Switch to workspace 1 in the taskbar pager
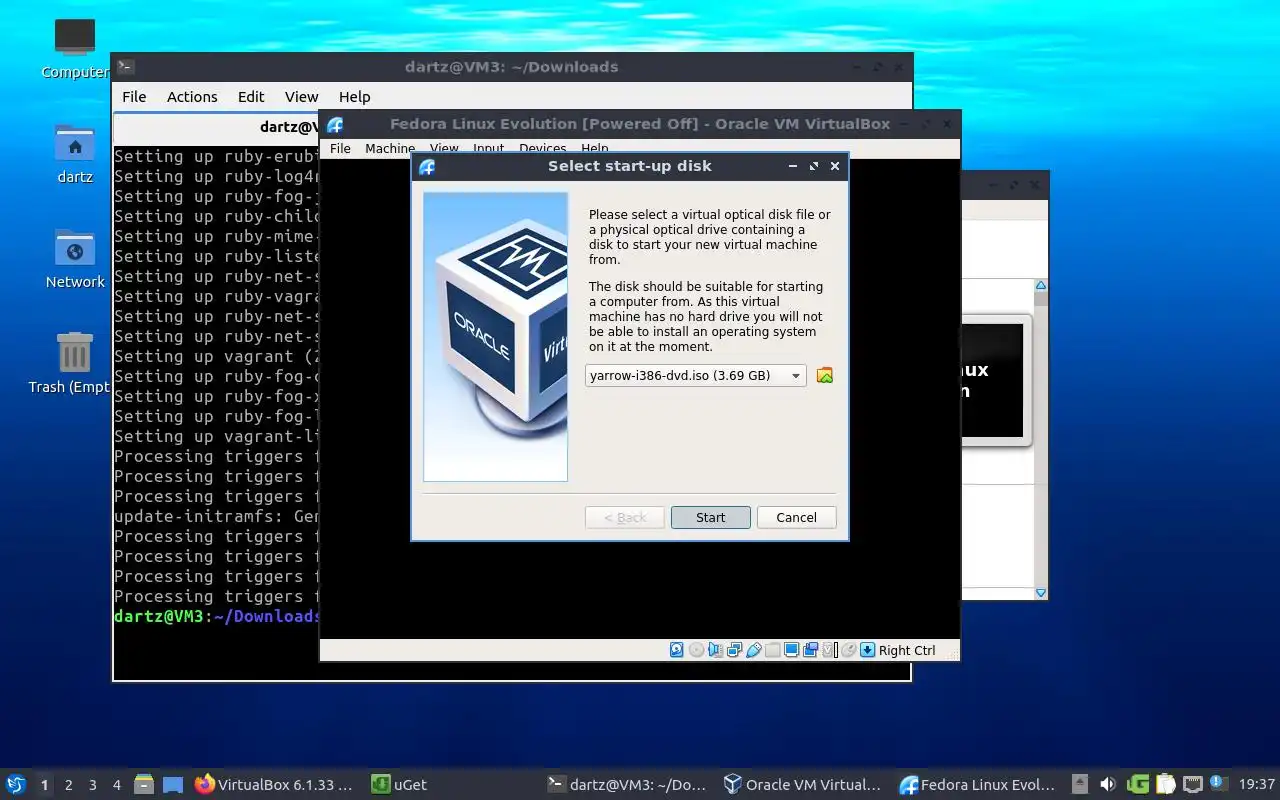The width and height of the screenshot is (1280, 800). point(44,785)
